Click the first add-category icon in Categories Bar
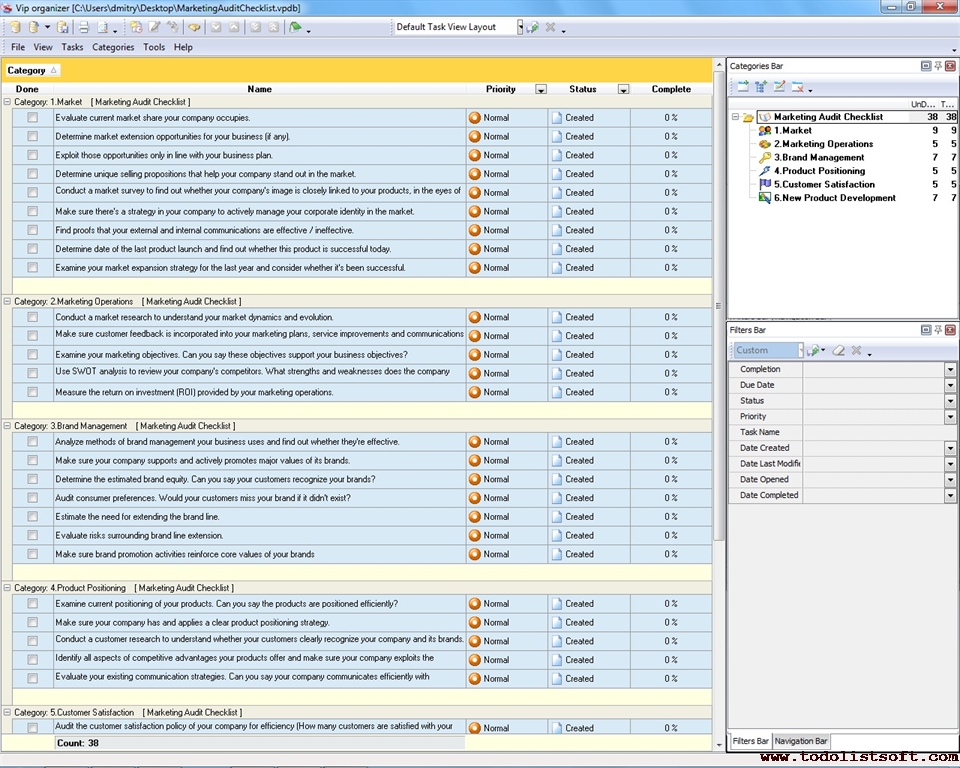 click(743, 87)
